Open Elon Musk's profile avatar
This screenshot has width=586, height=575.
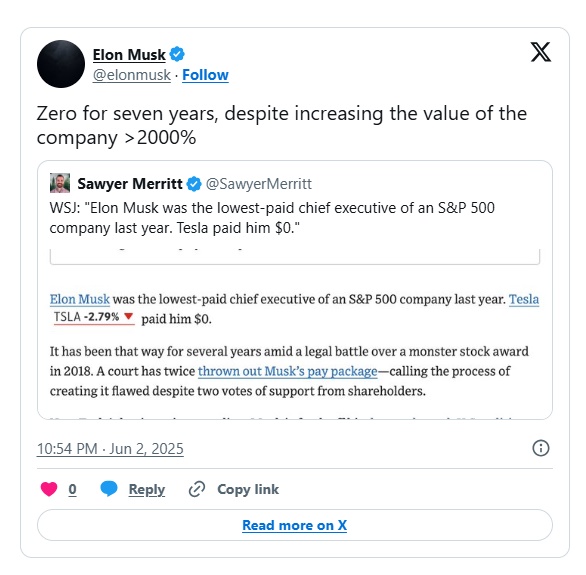click(x=61, y=64)
